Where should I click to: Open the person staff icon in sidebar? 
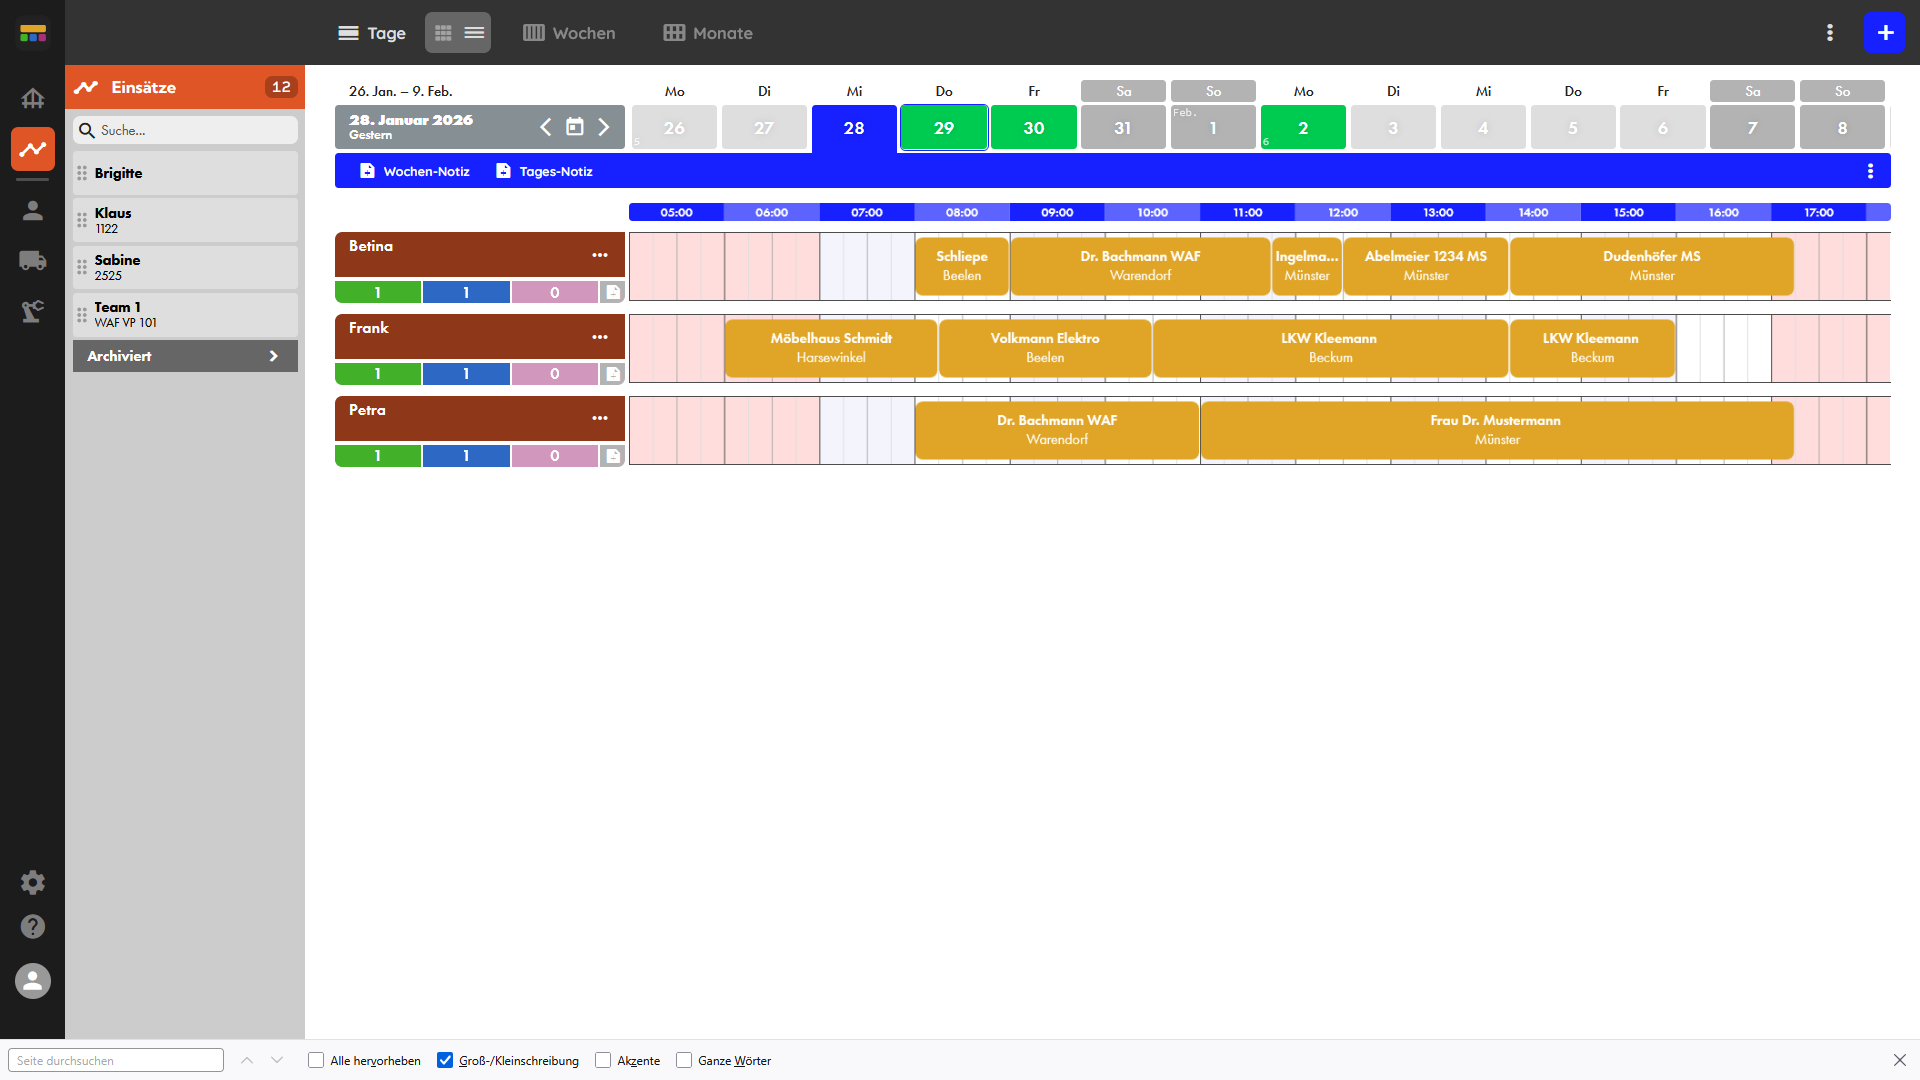point(33,210)
